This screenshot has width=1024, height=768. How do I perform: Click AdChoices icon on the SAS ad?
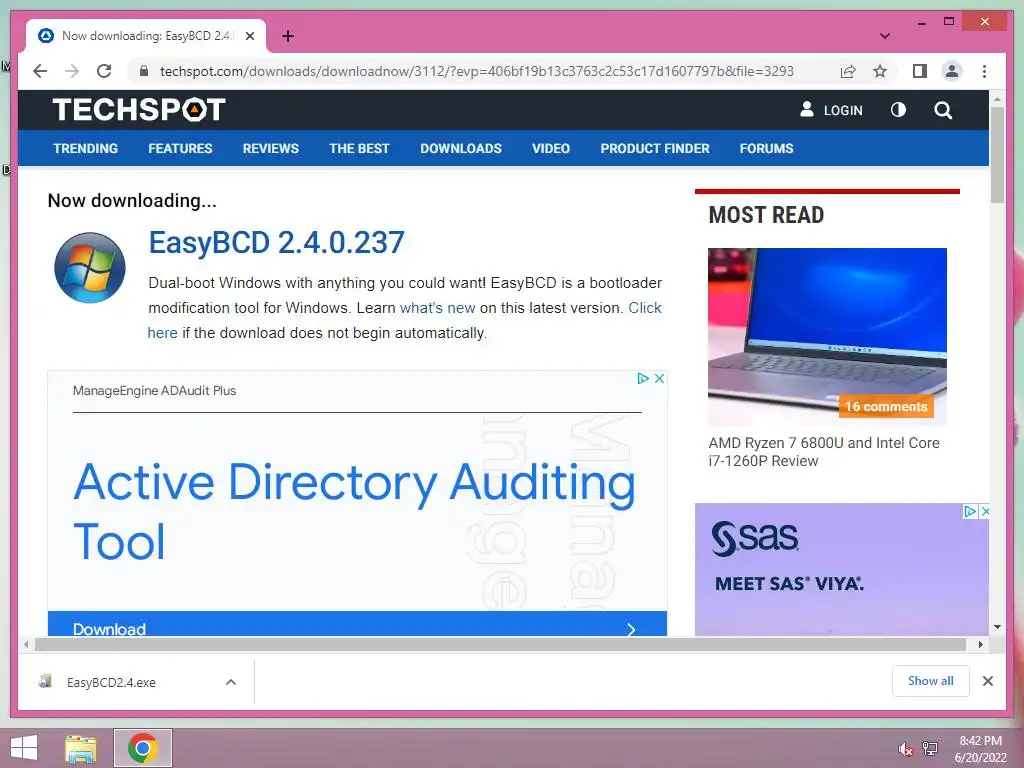point(970,511)
